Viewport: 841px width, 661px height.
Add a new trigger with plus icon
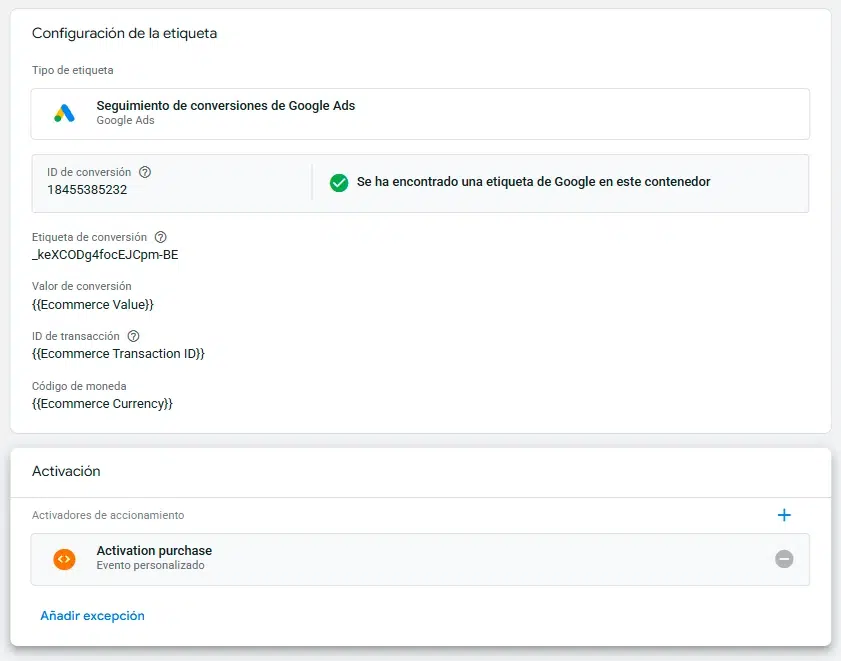(784, 515)
